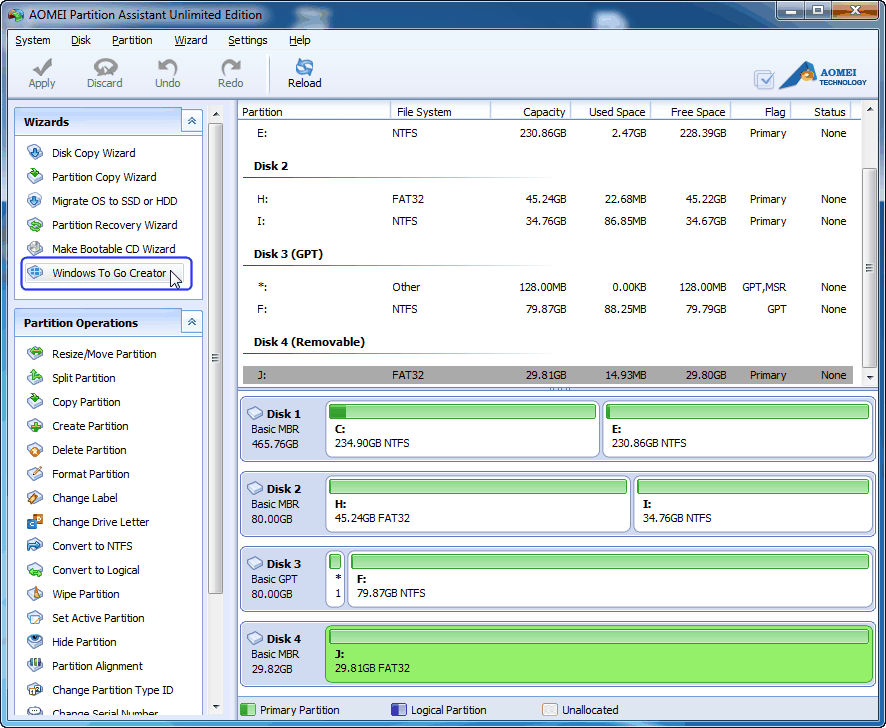Click the Format Partition icon
This screenshot has width=886, height=728.
[35, 474]
